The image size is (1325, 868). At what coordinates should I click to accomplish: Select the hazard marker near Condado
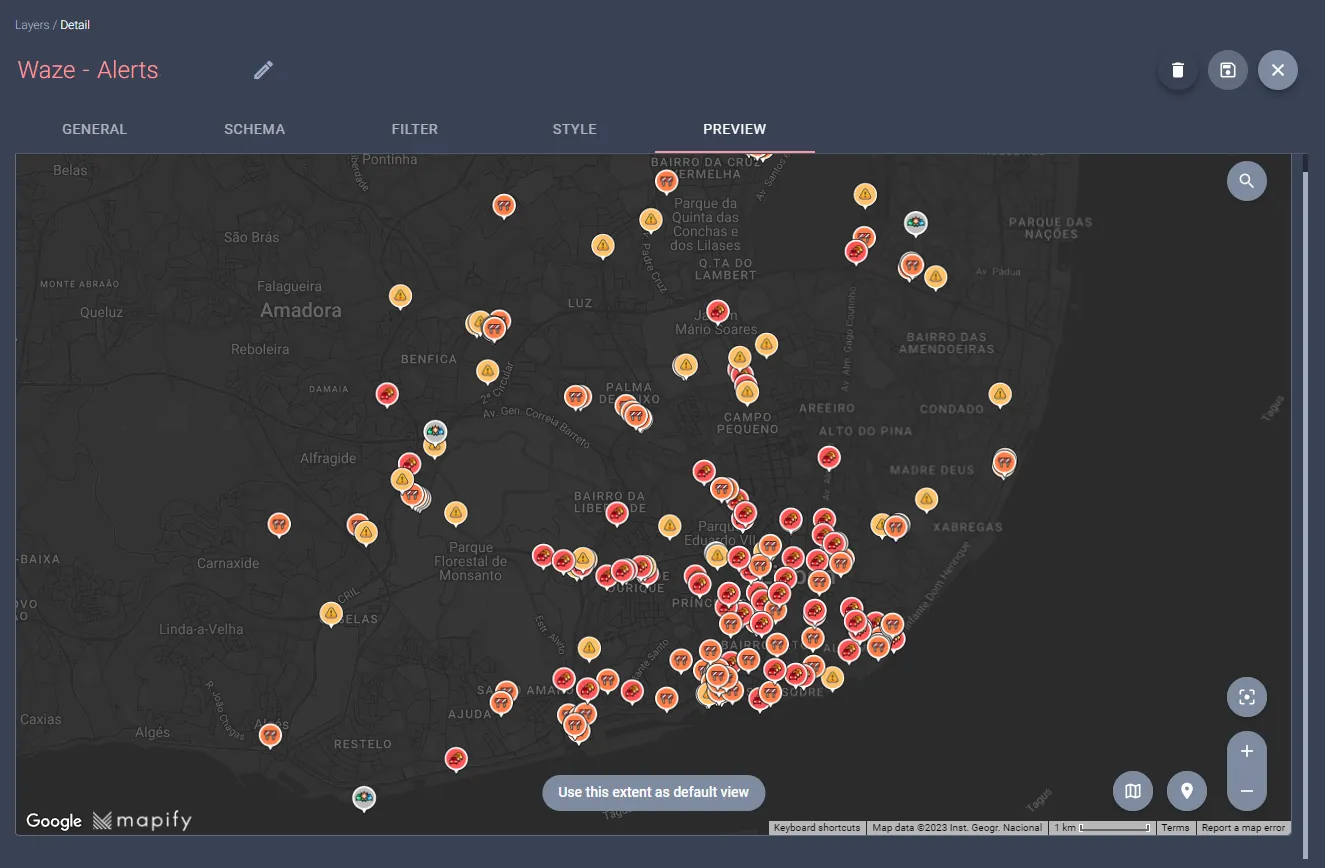pyautogui.click(x=1000, y=394)
